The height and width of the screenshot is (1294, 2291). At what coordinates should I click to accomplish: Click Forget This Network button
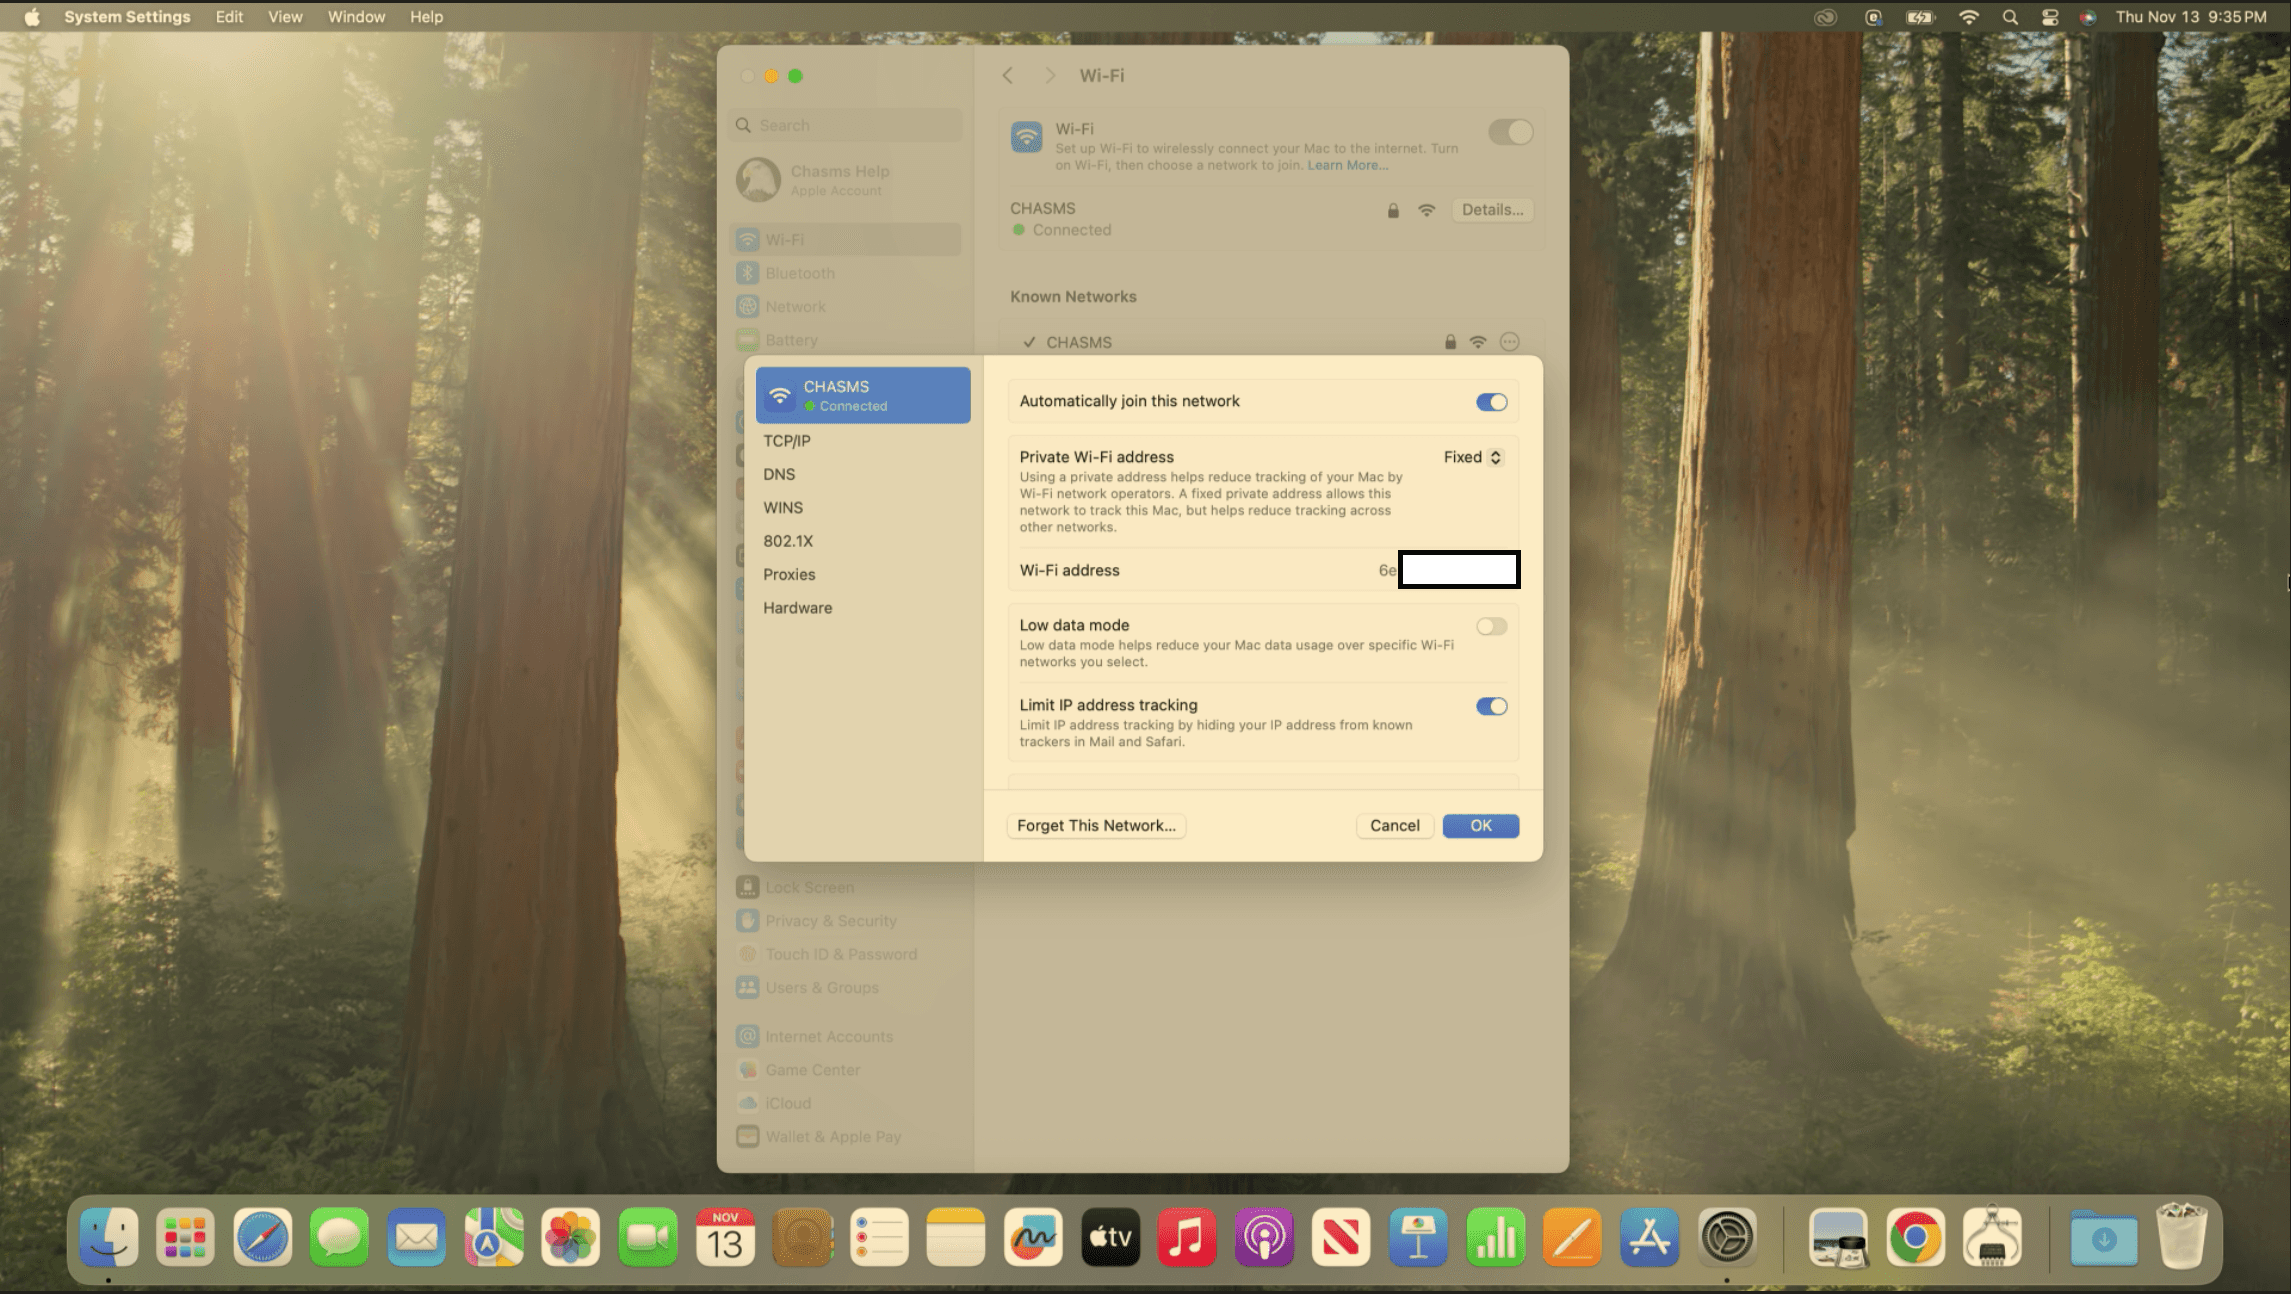1096,826
